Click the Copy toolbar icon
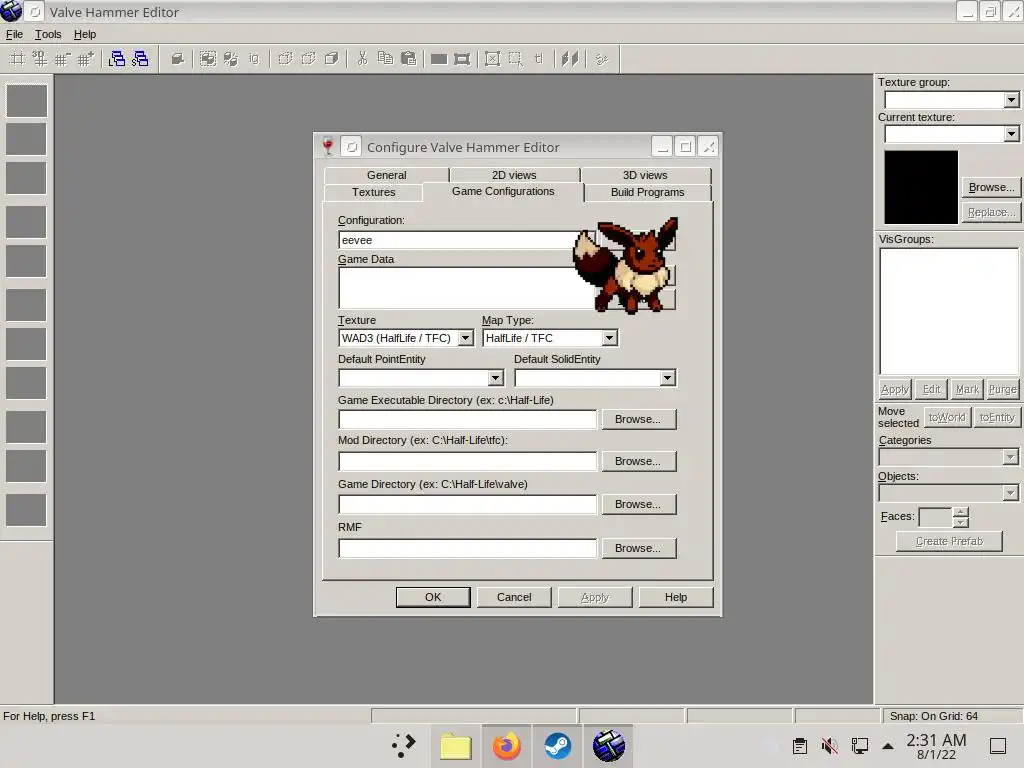This screenshot has height=768, width=1024. click(x=385, y=59)
